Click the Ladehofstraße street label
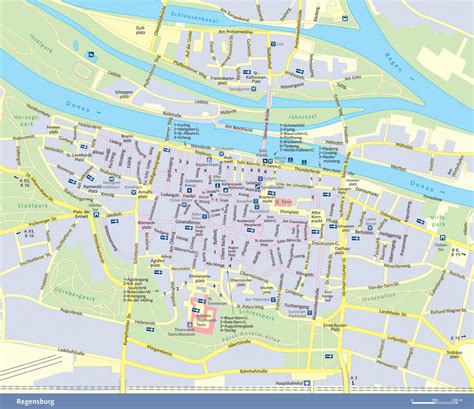The height and width of the screenshot is (409, 474). pos(70,351)
